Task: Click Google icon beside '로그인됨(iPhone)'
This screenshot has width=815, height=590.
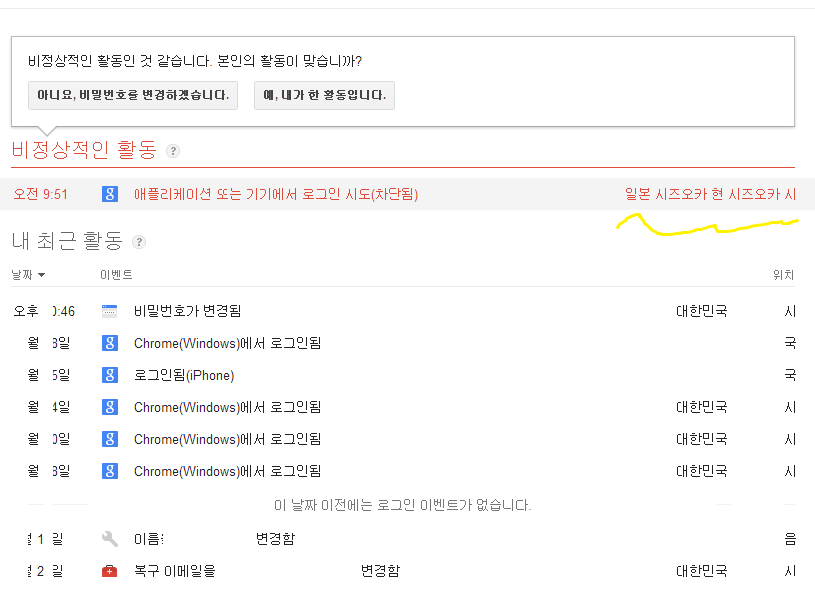Action: (110, 375)
